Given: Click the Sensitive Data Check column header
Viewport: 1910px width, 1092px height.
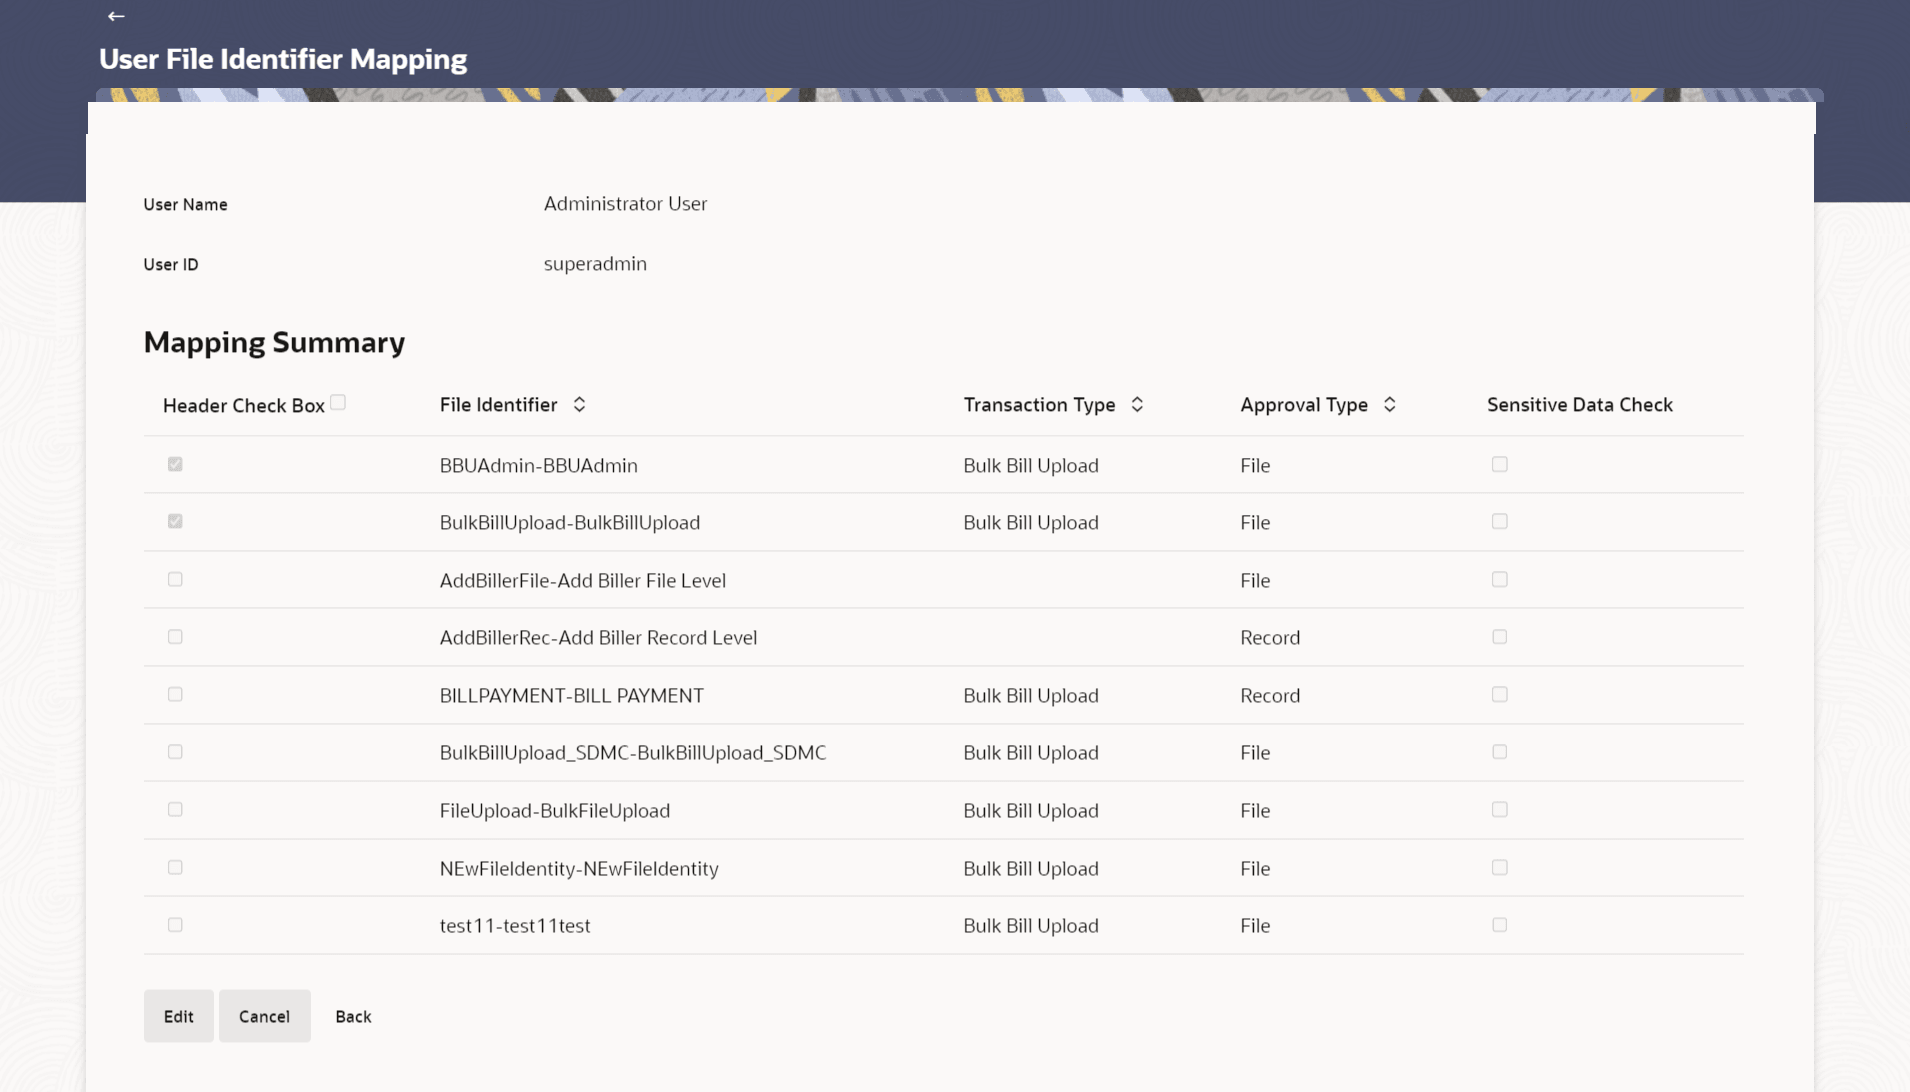Looking at the screenshot, I should [1579, 405].
